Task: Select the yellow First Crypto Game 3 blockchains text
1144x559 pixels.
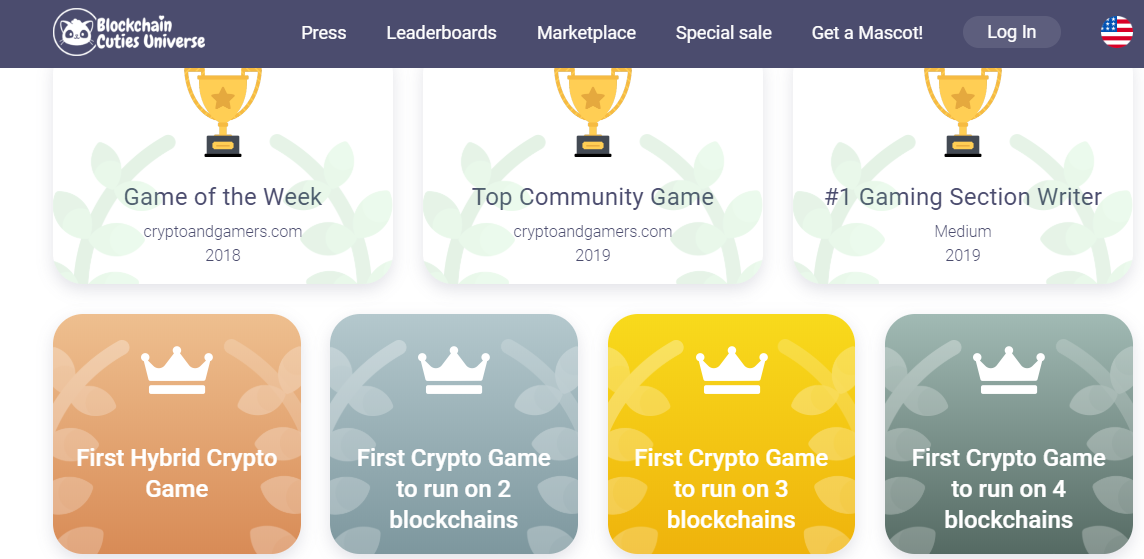Action: click(x=731, y=489)
